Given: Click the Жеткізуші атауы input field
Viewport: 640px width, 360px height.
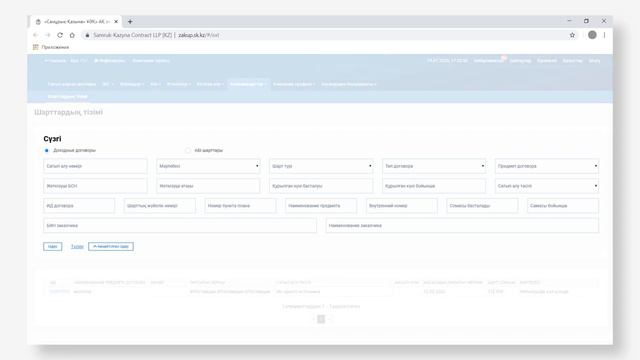Looking at the screenshot, I should [x=208, y=186].
